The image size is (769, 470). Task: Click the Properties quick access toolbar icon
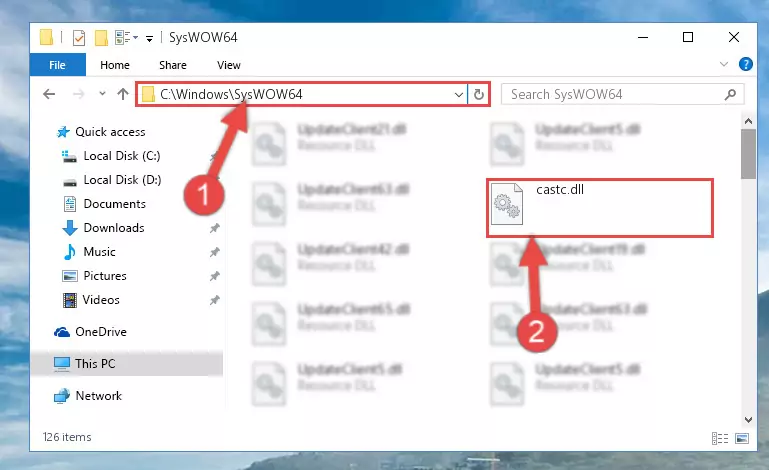click(x=78, y=38)
